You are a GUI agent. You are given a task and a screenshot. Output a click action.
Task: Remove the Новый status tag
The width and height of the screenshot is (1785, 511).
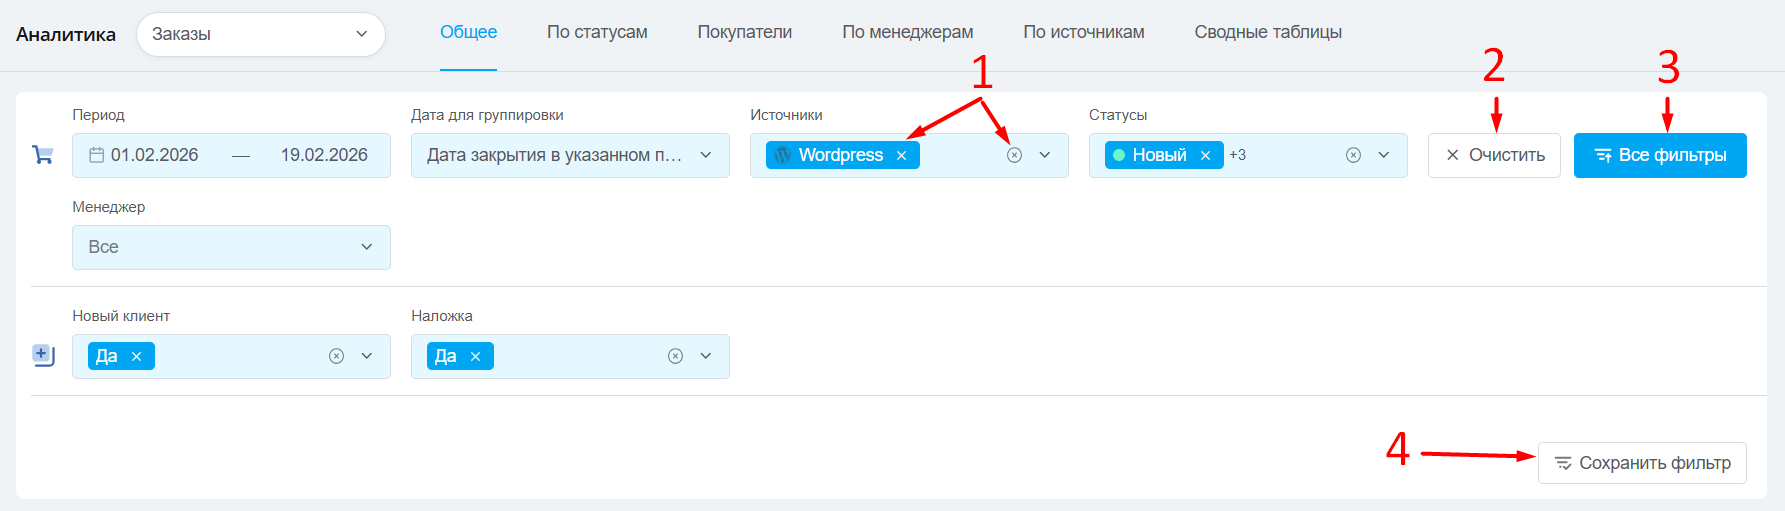pyautogui.click(x=1205, y=156)
